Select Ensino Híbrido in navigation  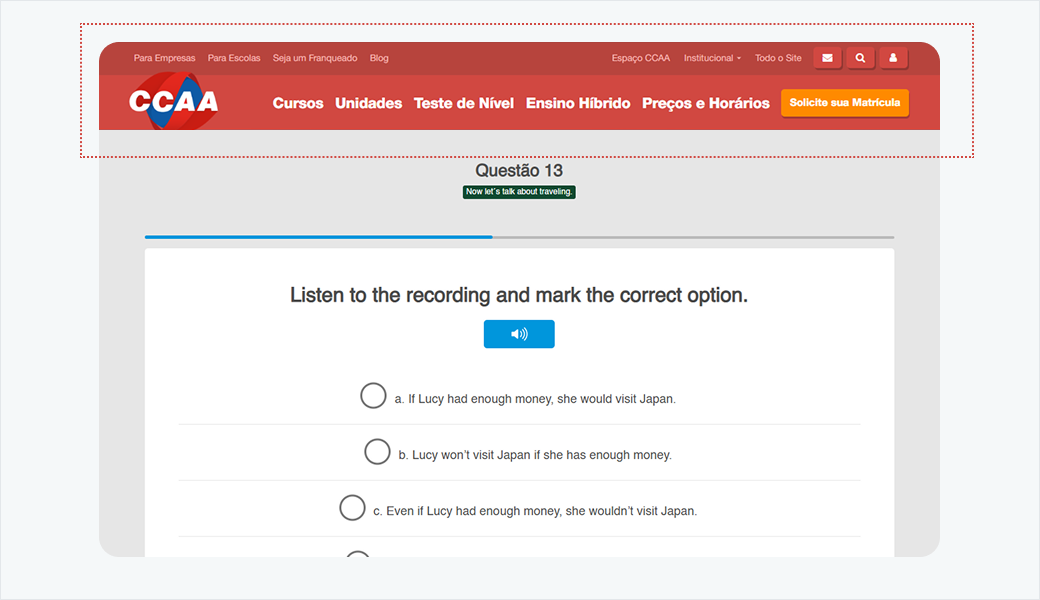578,103
